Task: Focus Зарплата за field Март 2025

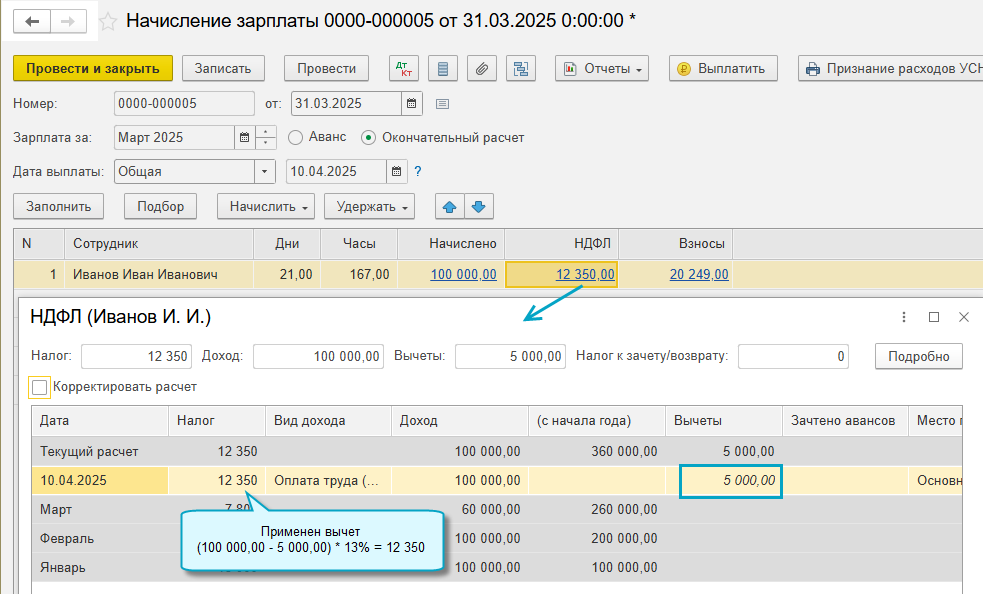Action: coord(174,137)
